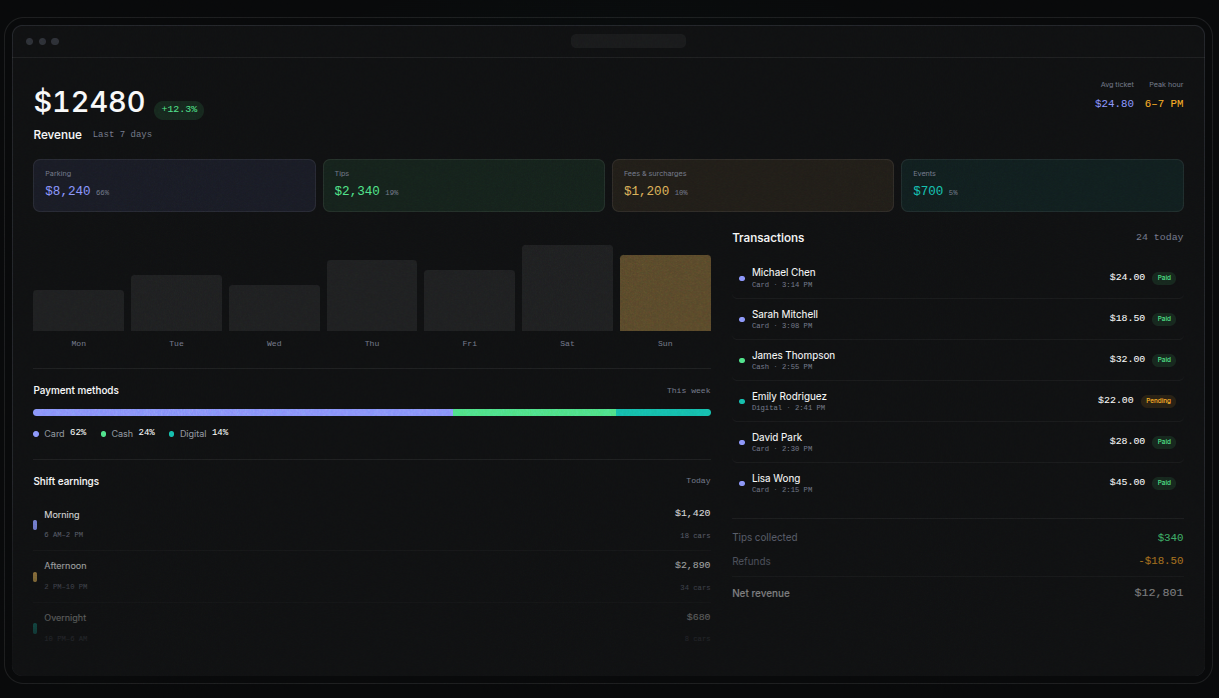
Task: Select the Morning shift row
Action: [x=372, y=524]
